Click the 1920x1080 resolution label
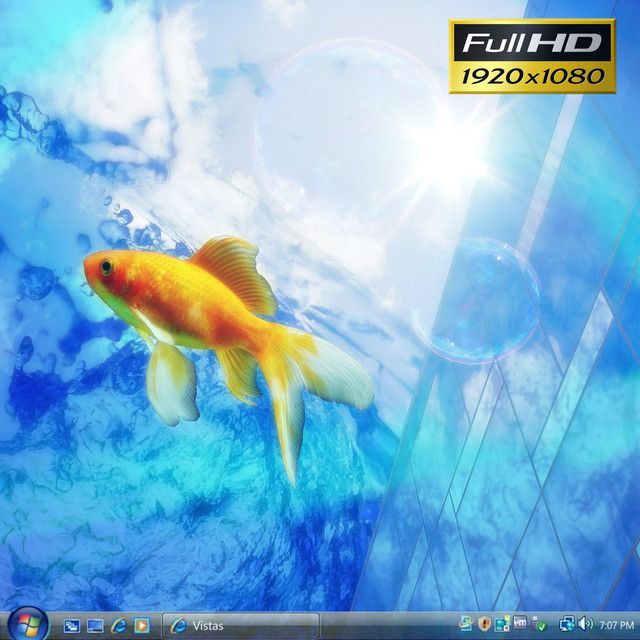640x640 pixels. [530, 75]
